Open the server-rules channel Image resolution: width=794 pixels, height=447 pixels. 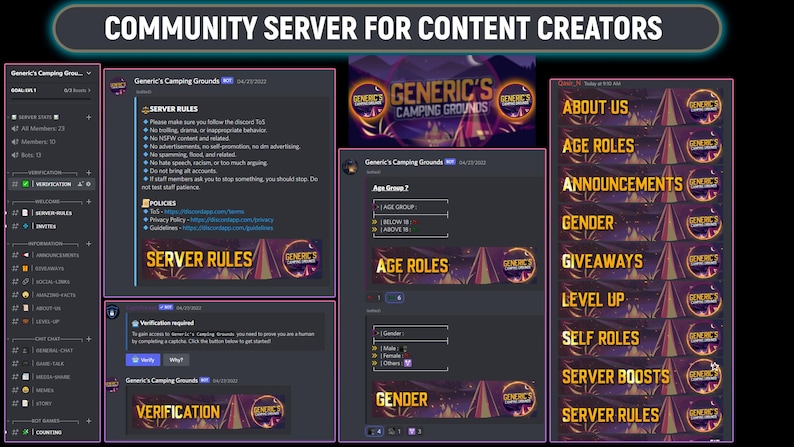coord(51,213)
